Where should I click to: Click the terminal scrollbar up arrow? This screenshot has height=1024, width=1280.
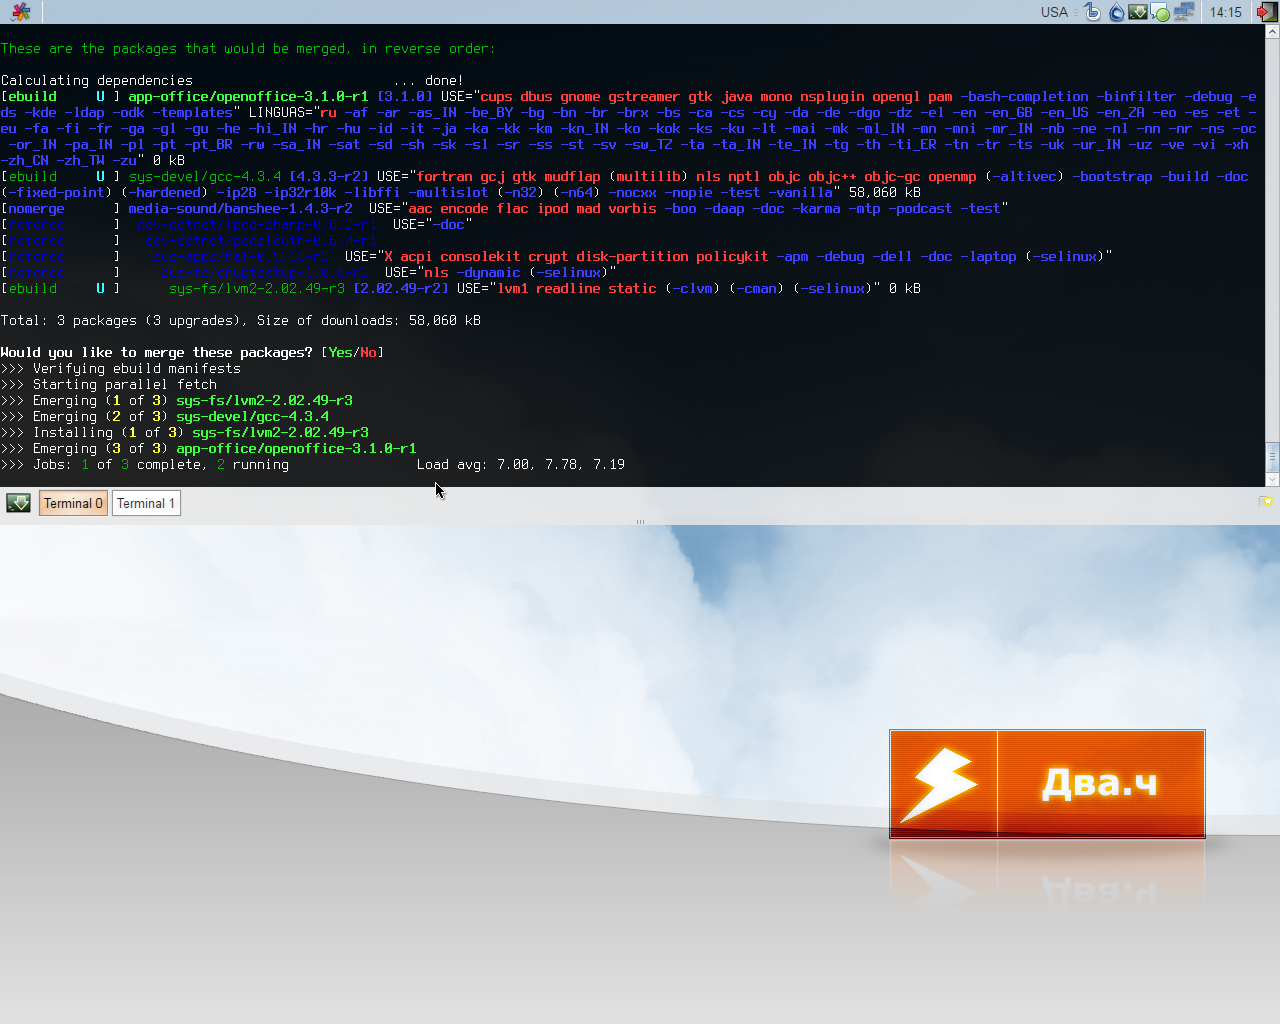click(x=1272, y=31)
